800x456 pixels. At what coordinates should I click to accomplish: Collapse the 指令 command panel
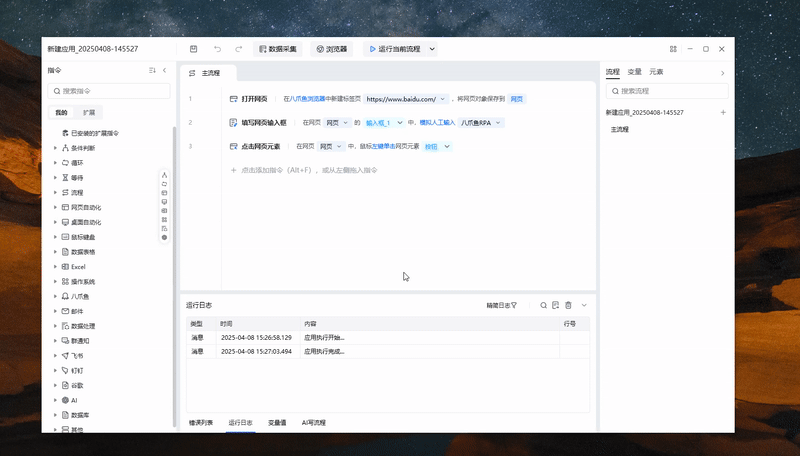(x=164, y=70)
